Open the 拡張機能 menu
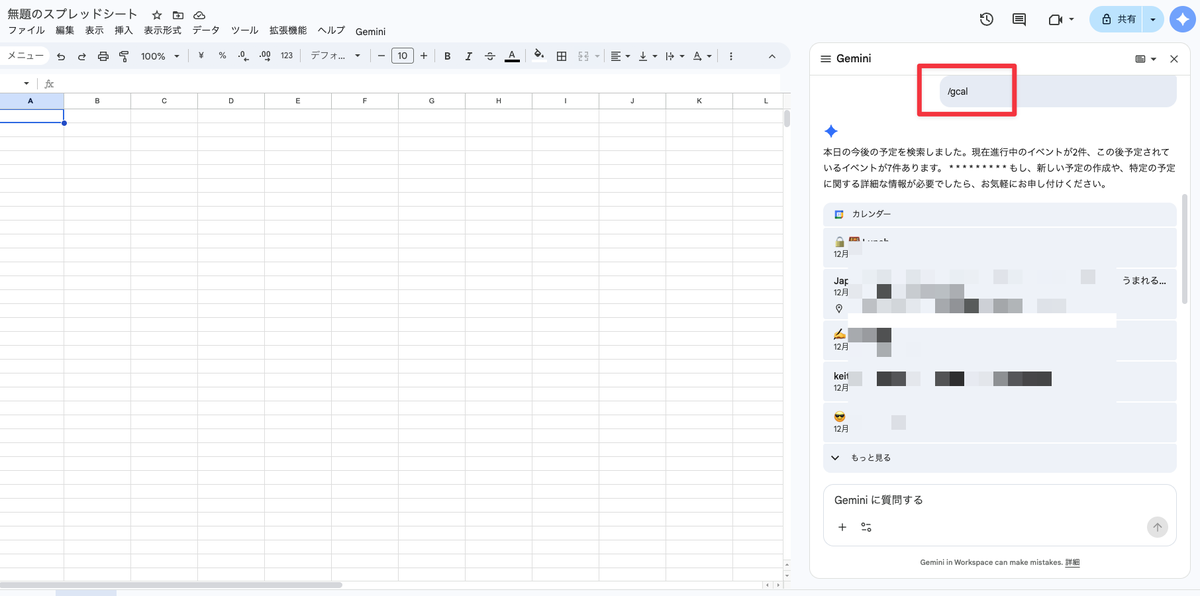 (288, 31)
